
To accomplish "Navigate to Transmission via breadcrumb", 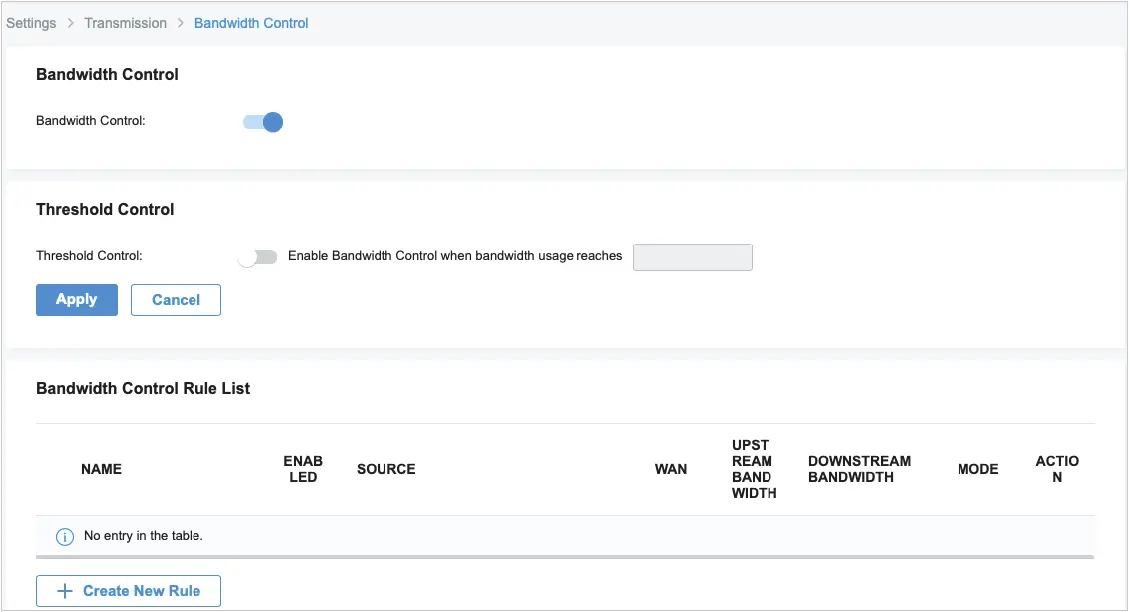I will click(125, 22).
